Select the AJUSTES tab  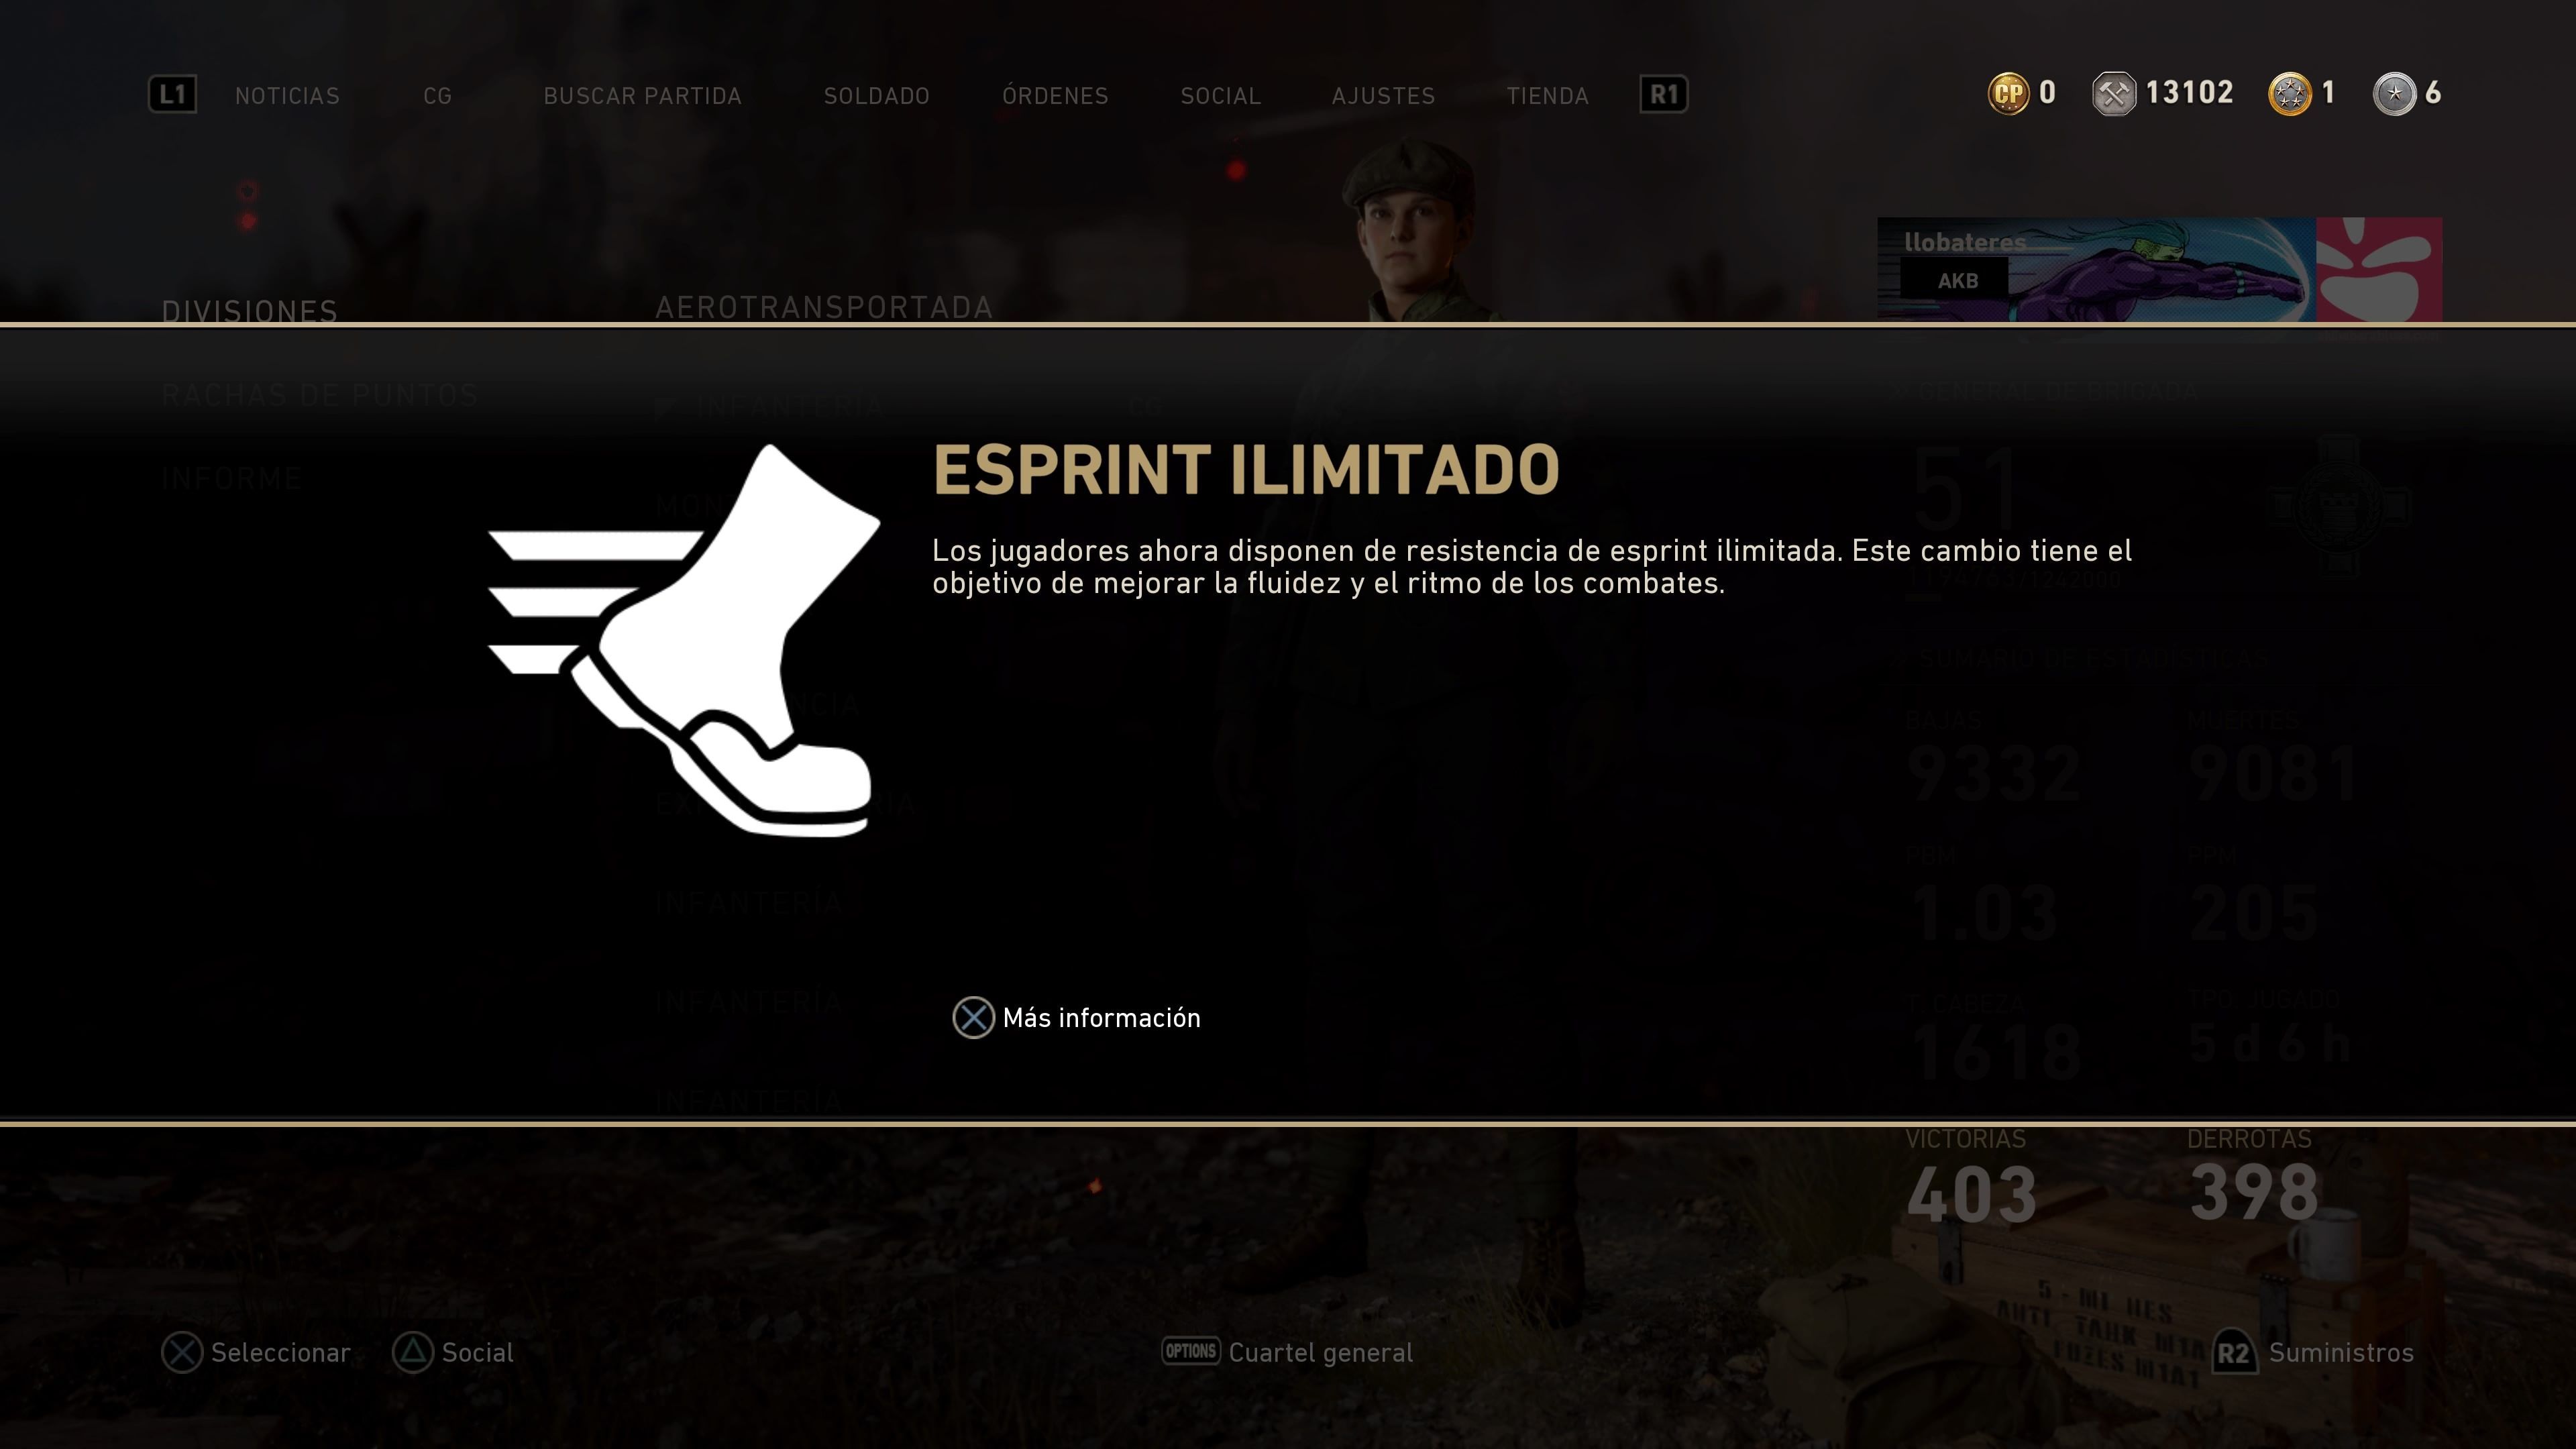pos(1383,96)
